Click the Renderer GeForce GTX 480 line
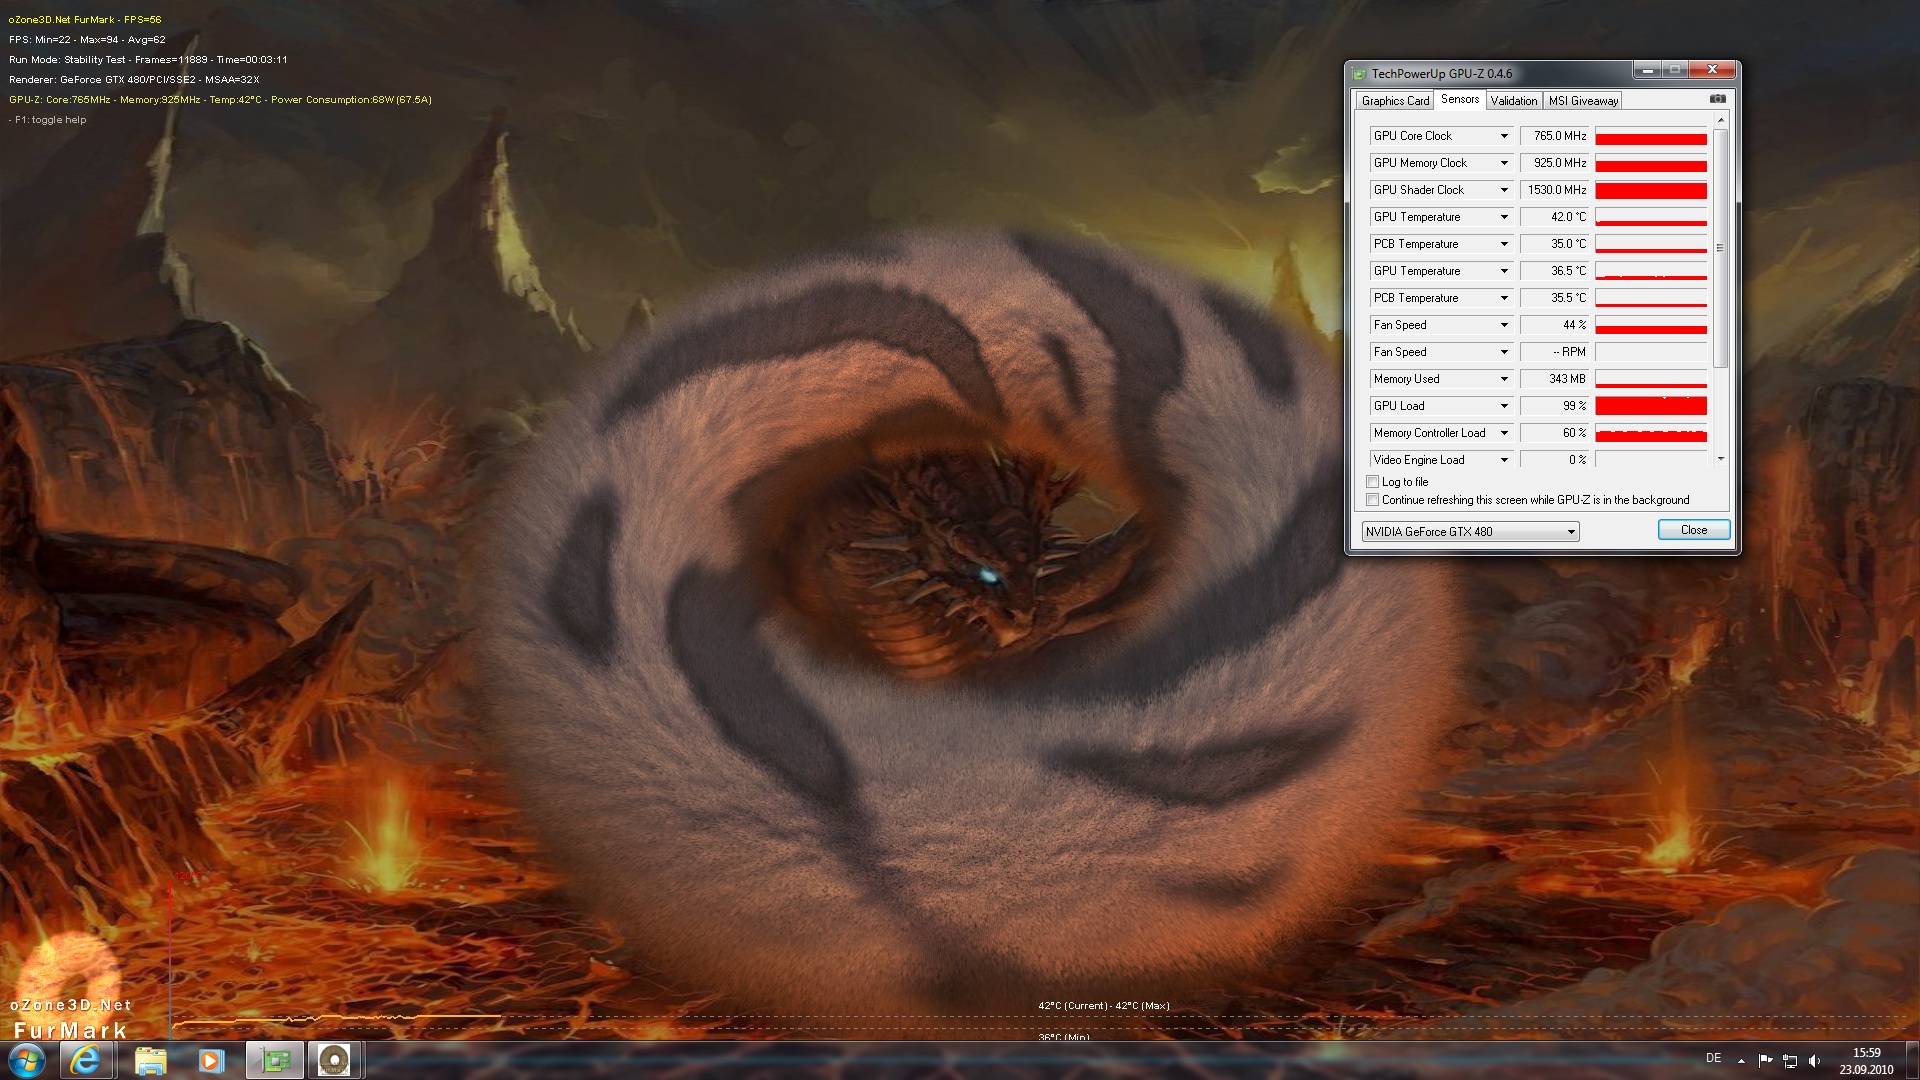 (x=134, y=80)
